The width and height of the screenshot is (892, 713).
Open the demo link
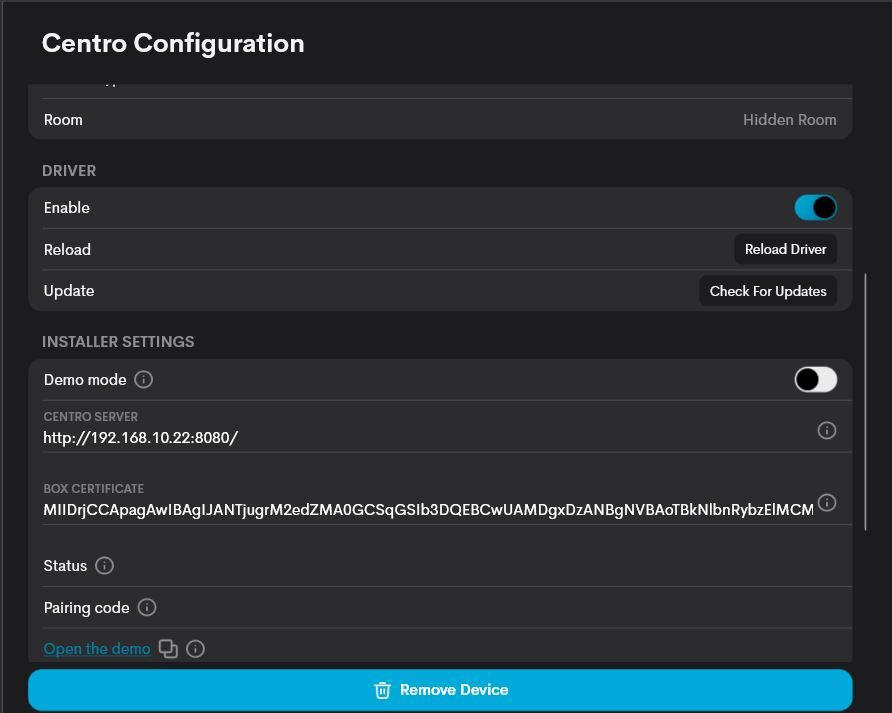pyautogui.click(x=97, y=649)
